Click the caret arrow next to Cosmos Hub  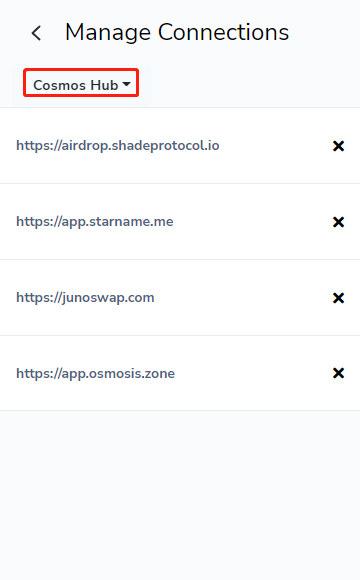point(126,84)
